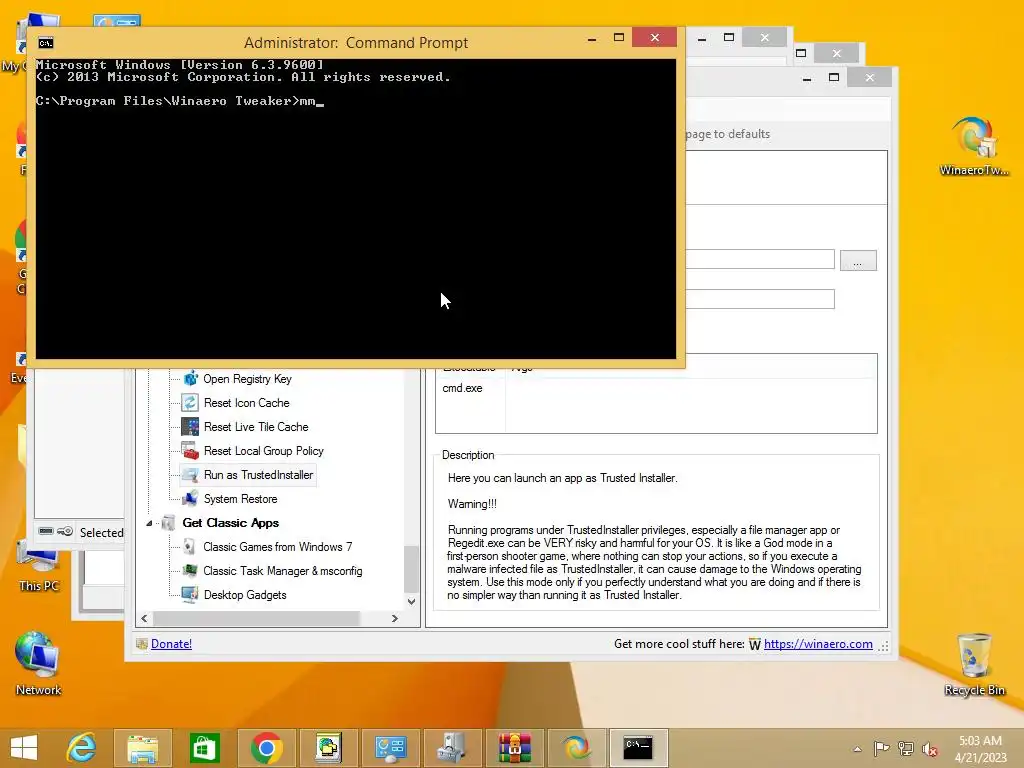Select Desktop Gadgets tree item
The width and height of the screenshot is (1024, 768).
click(x=245, y=595)
